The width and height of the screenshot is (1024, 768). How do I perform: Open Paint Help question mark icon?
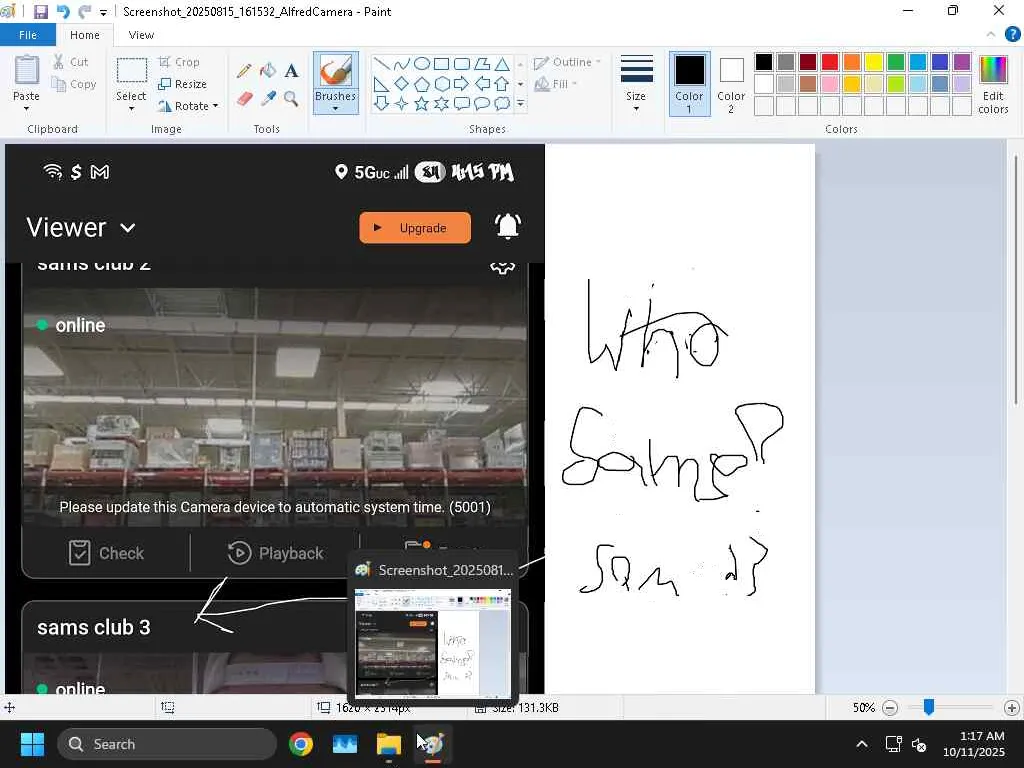pyautogui.click(x=1012, y=35)
